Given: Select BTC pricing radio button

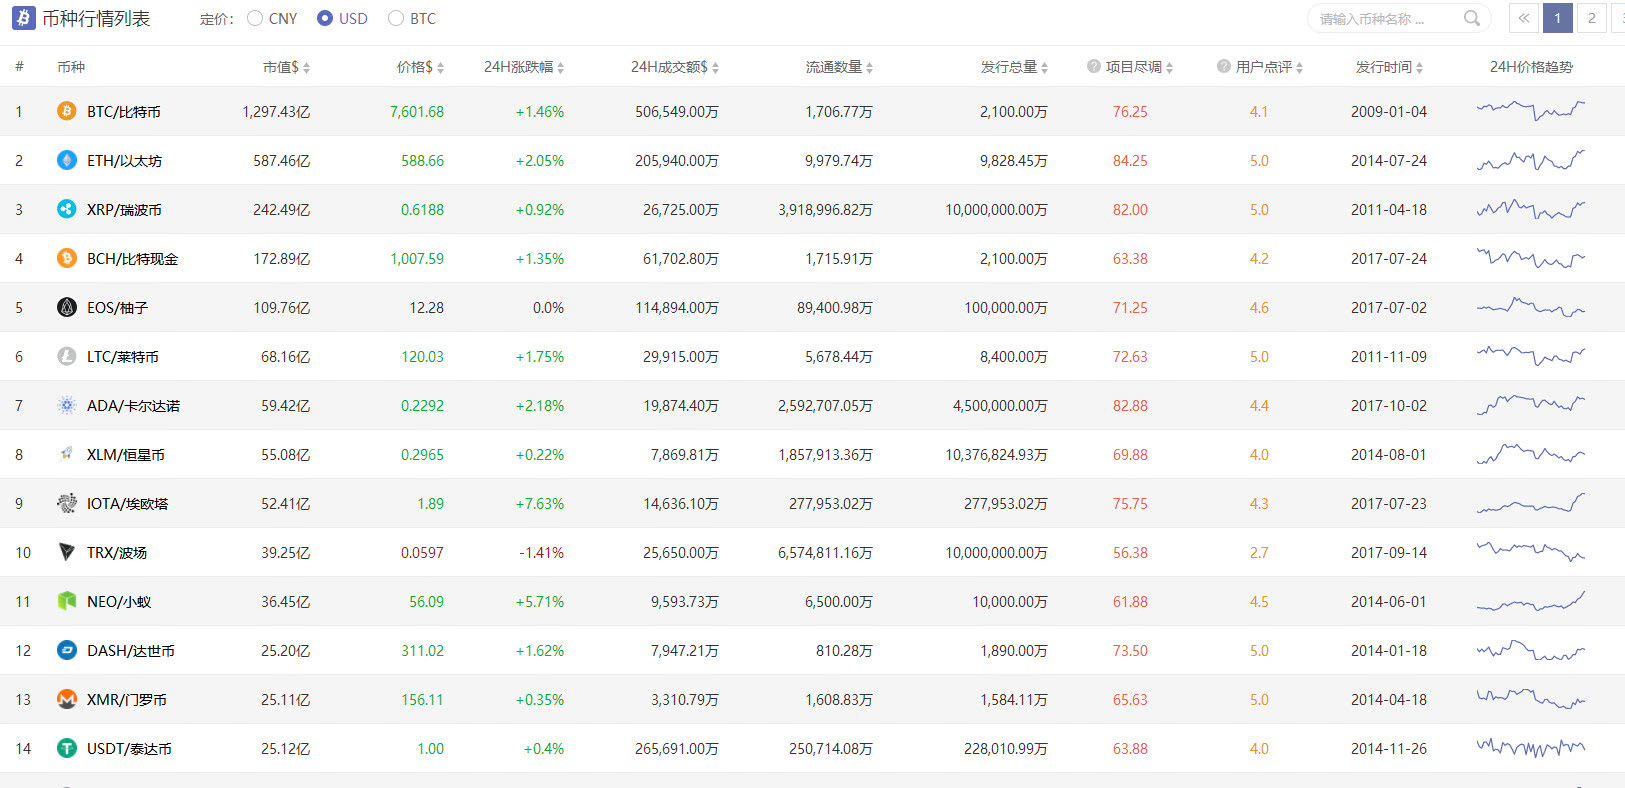Looking at the screenshot, I should click(396, 18).
